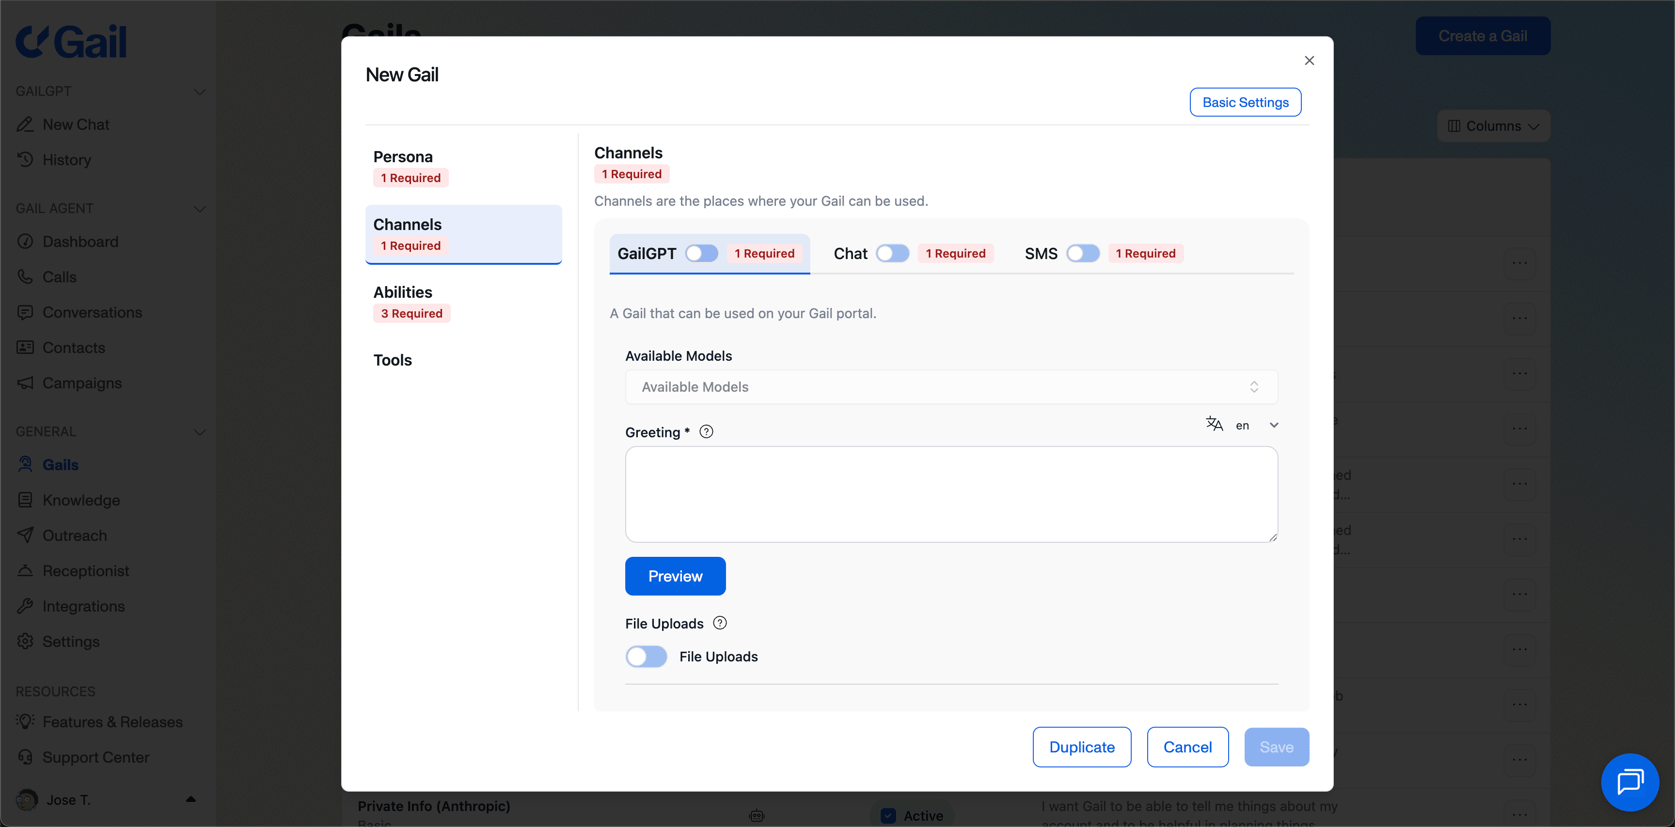Click the File Uploads help icon
This screenshot has width=1675, height=827.
720,623
